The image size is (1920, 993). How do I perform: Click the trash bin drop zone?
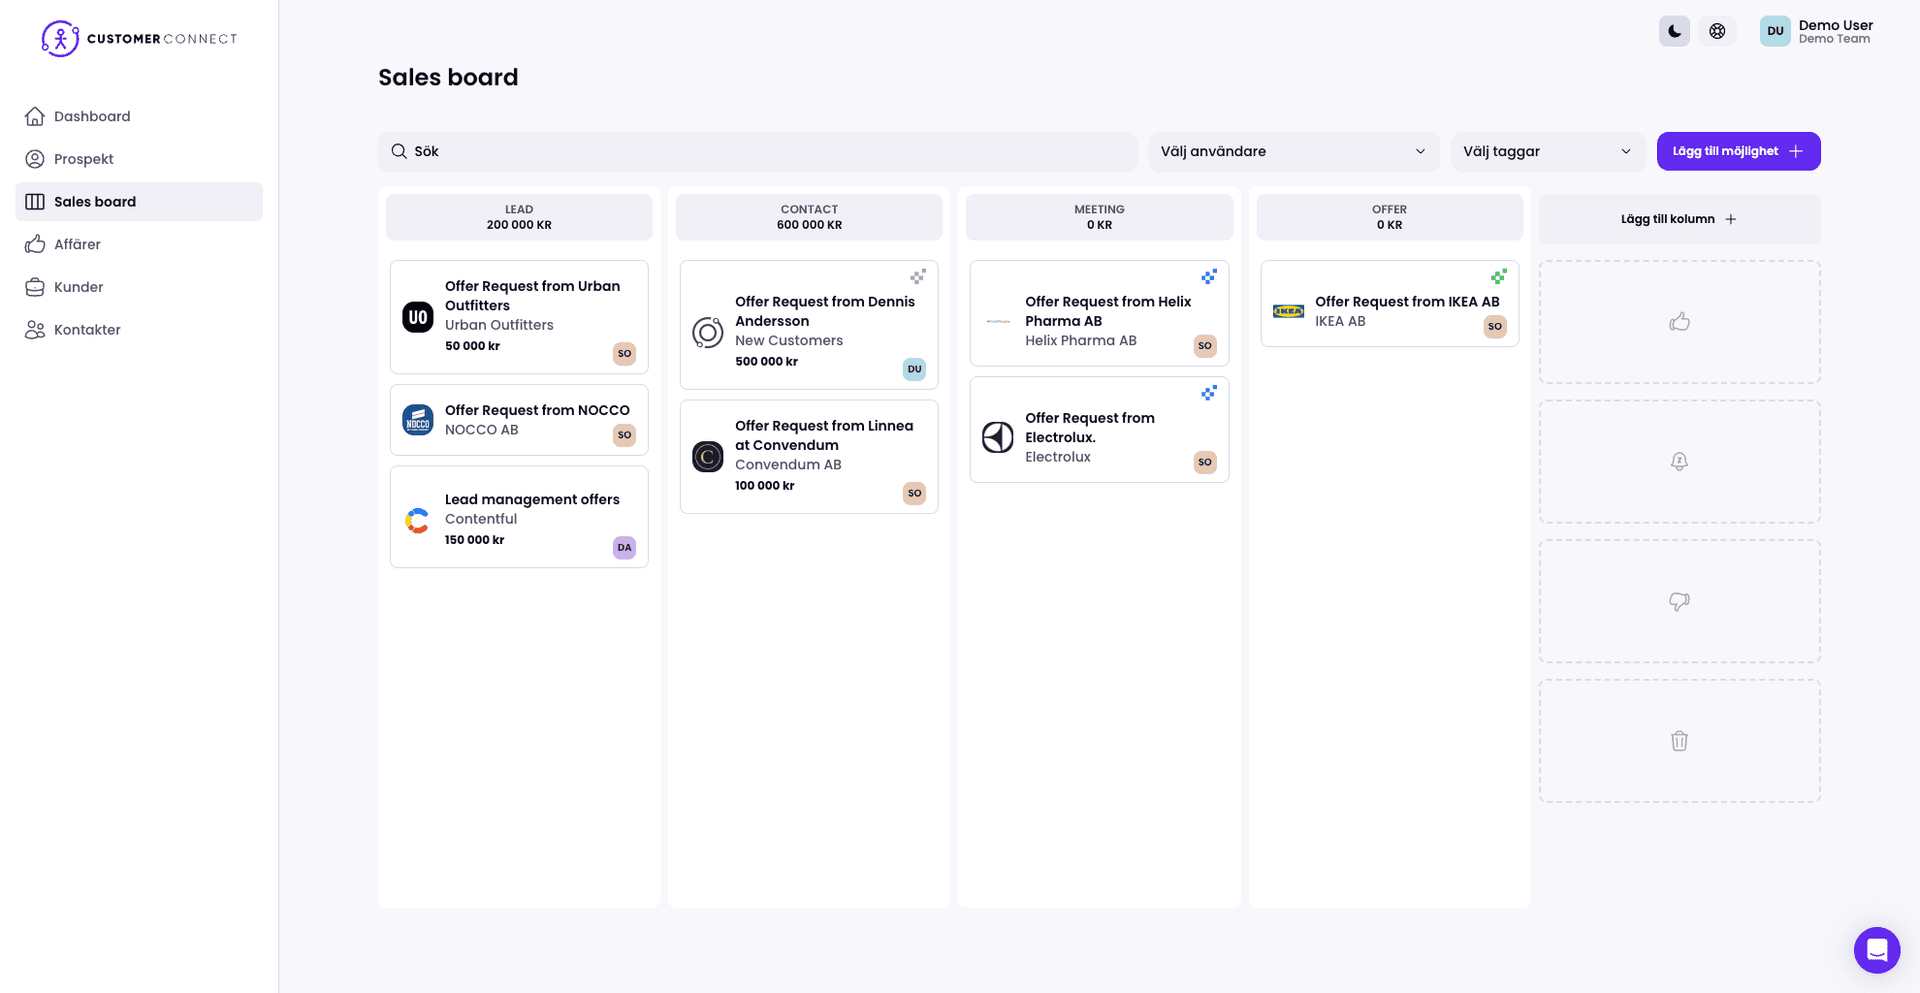[x=1679, y=741]
